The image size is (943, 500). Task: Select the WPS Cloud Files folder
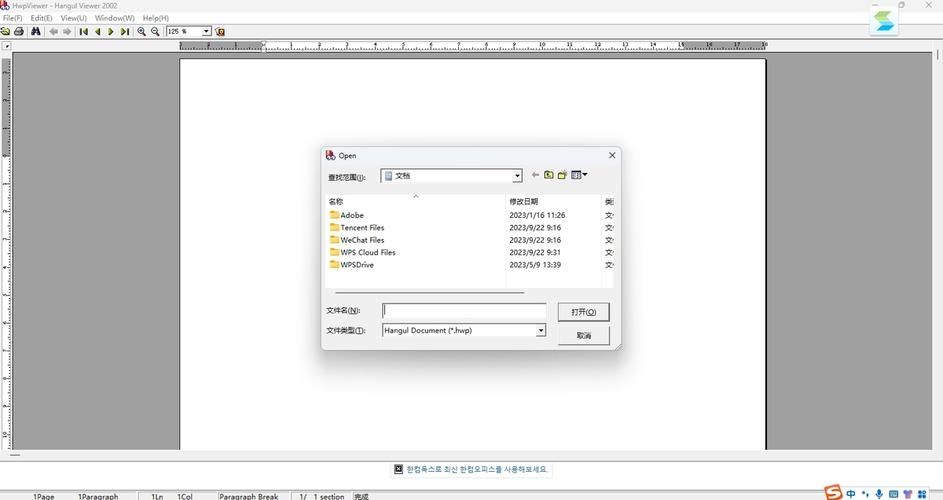pos(367,253)
